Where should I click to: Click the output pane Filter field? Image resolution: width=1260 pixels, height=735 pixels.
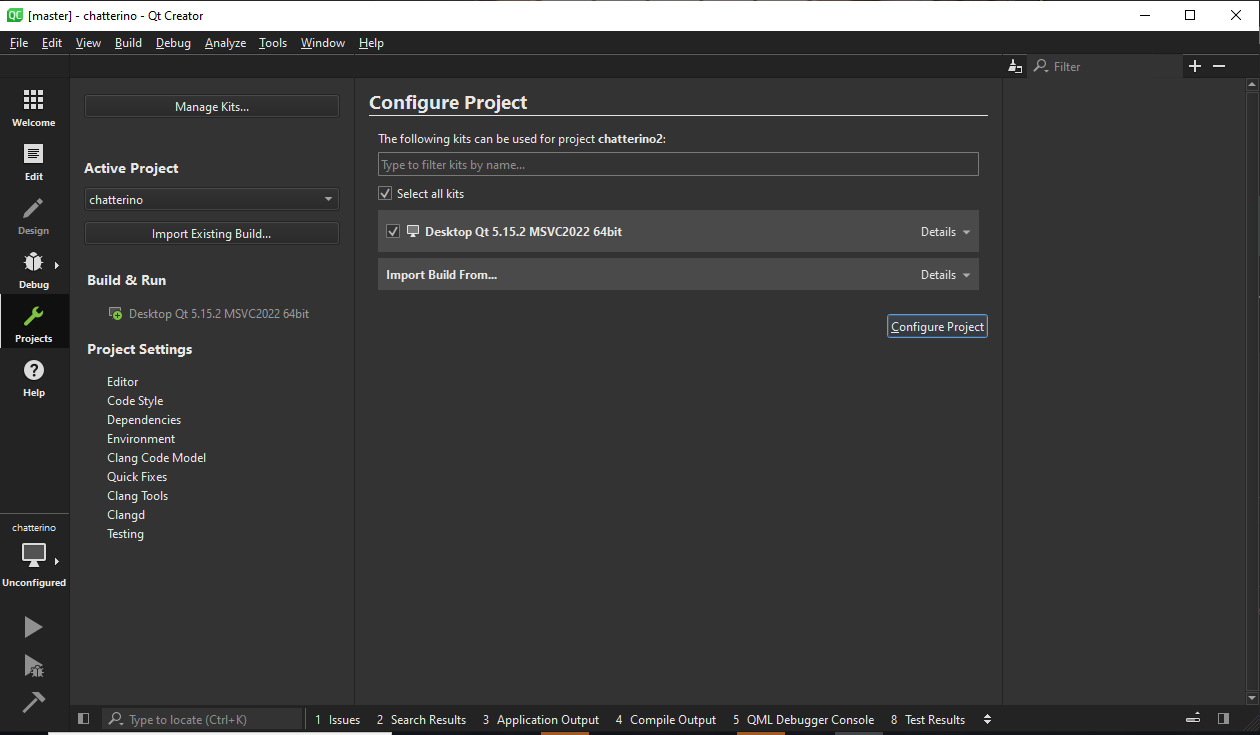click(1105, 66)
